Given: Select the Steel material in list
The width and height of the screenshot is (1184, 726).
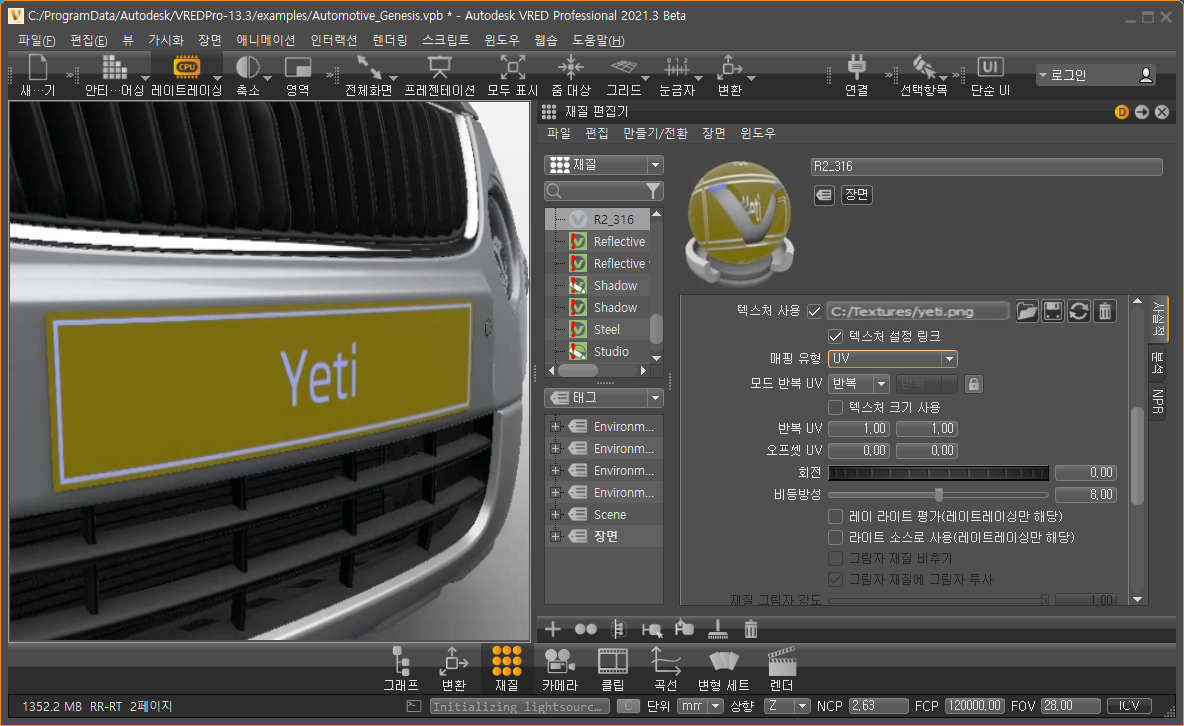Looking at the screenshot, I should pyautogui.click(x=606, y=329).
